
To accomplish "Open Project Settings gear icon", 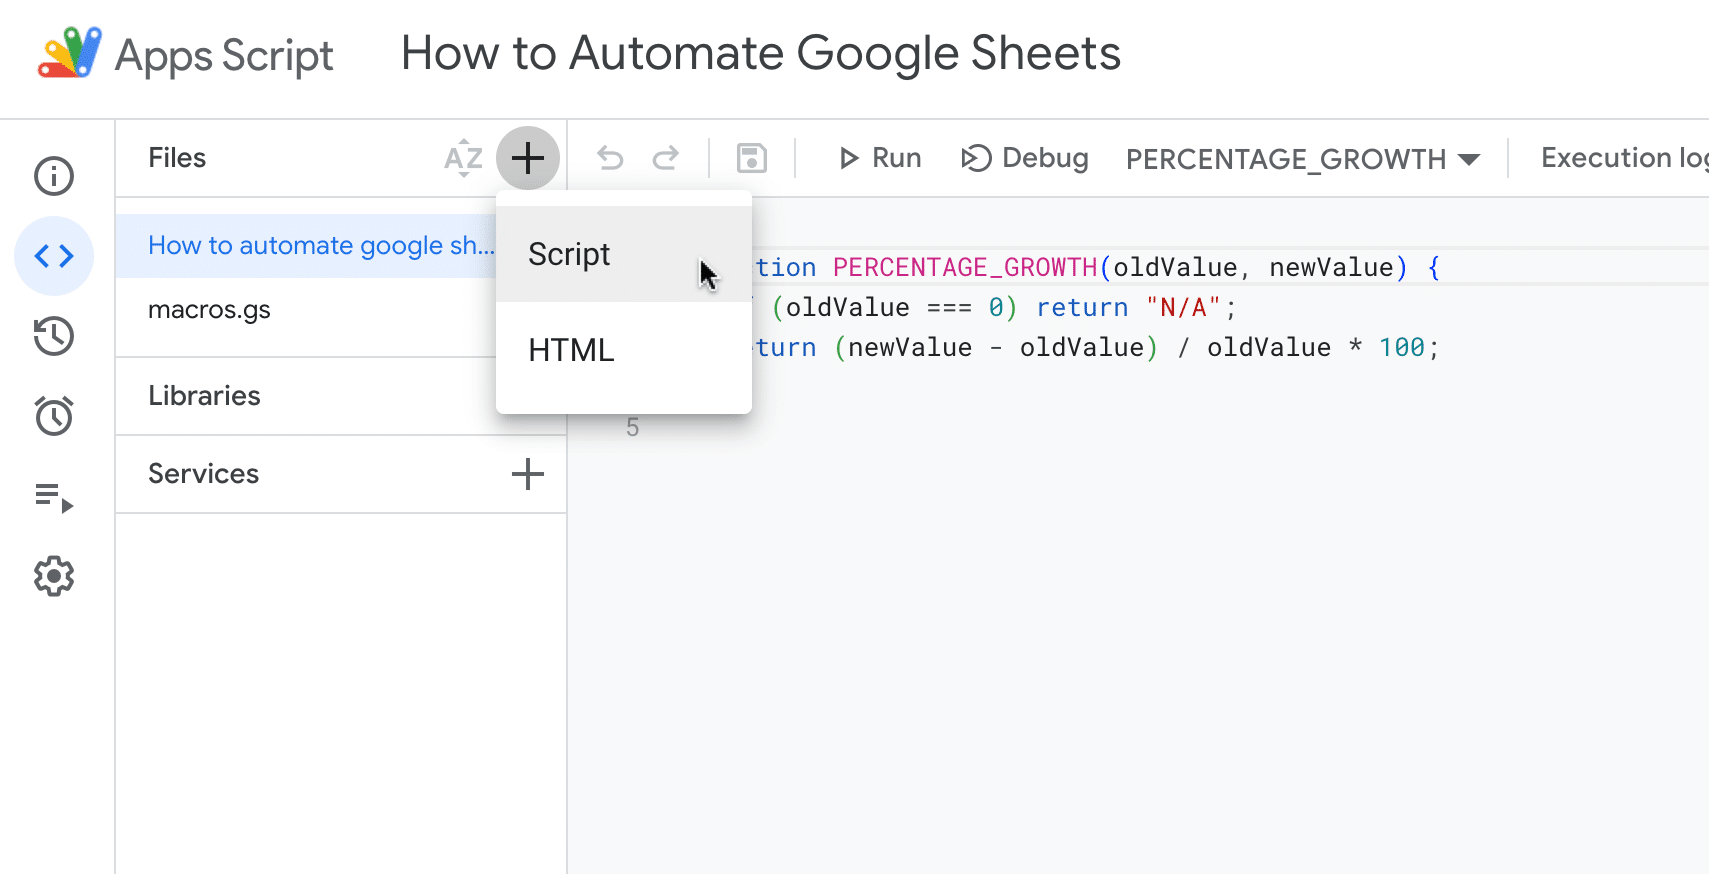I will [54, 576].
